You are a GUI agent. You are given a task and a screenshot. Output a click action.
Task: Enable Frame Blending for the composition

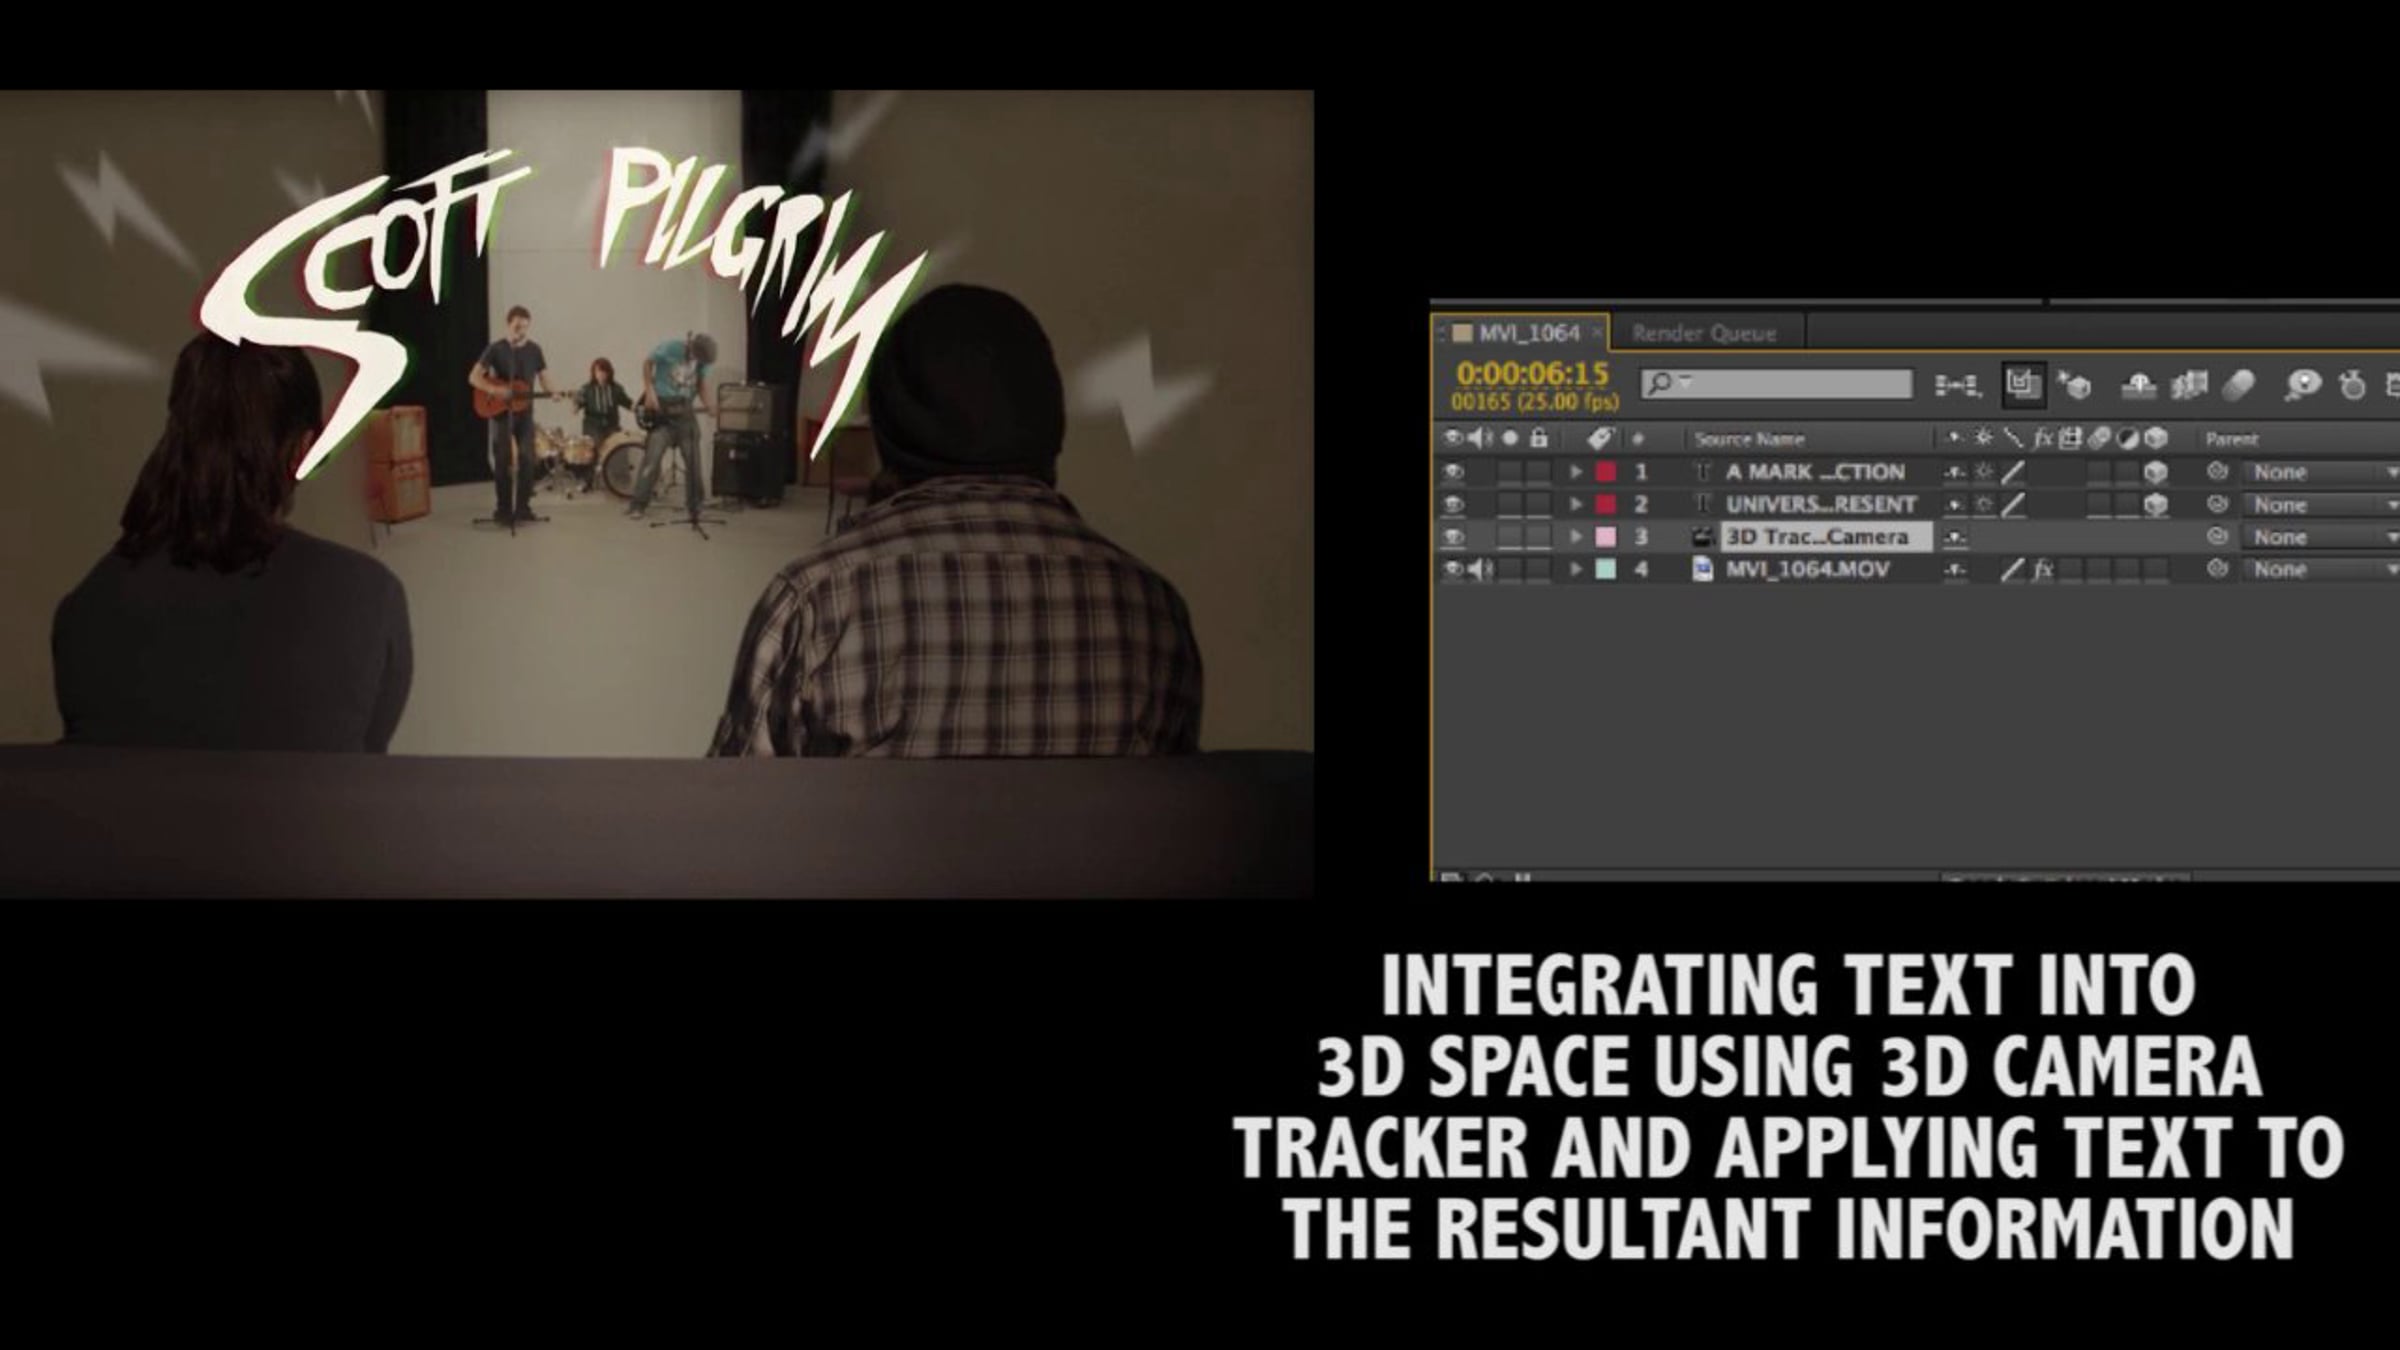tap(2189, 385)
